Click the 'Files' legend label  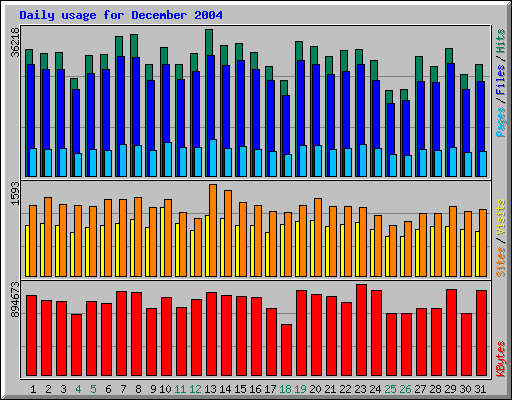501,80
